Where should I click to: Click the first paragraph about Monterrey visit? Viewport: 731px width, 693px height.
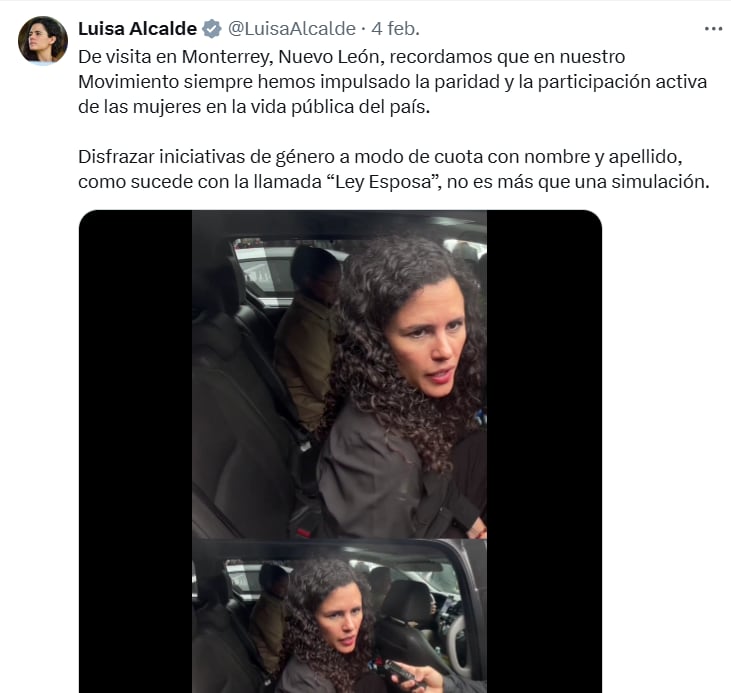coord(393,82)
